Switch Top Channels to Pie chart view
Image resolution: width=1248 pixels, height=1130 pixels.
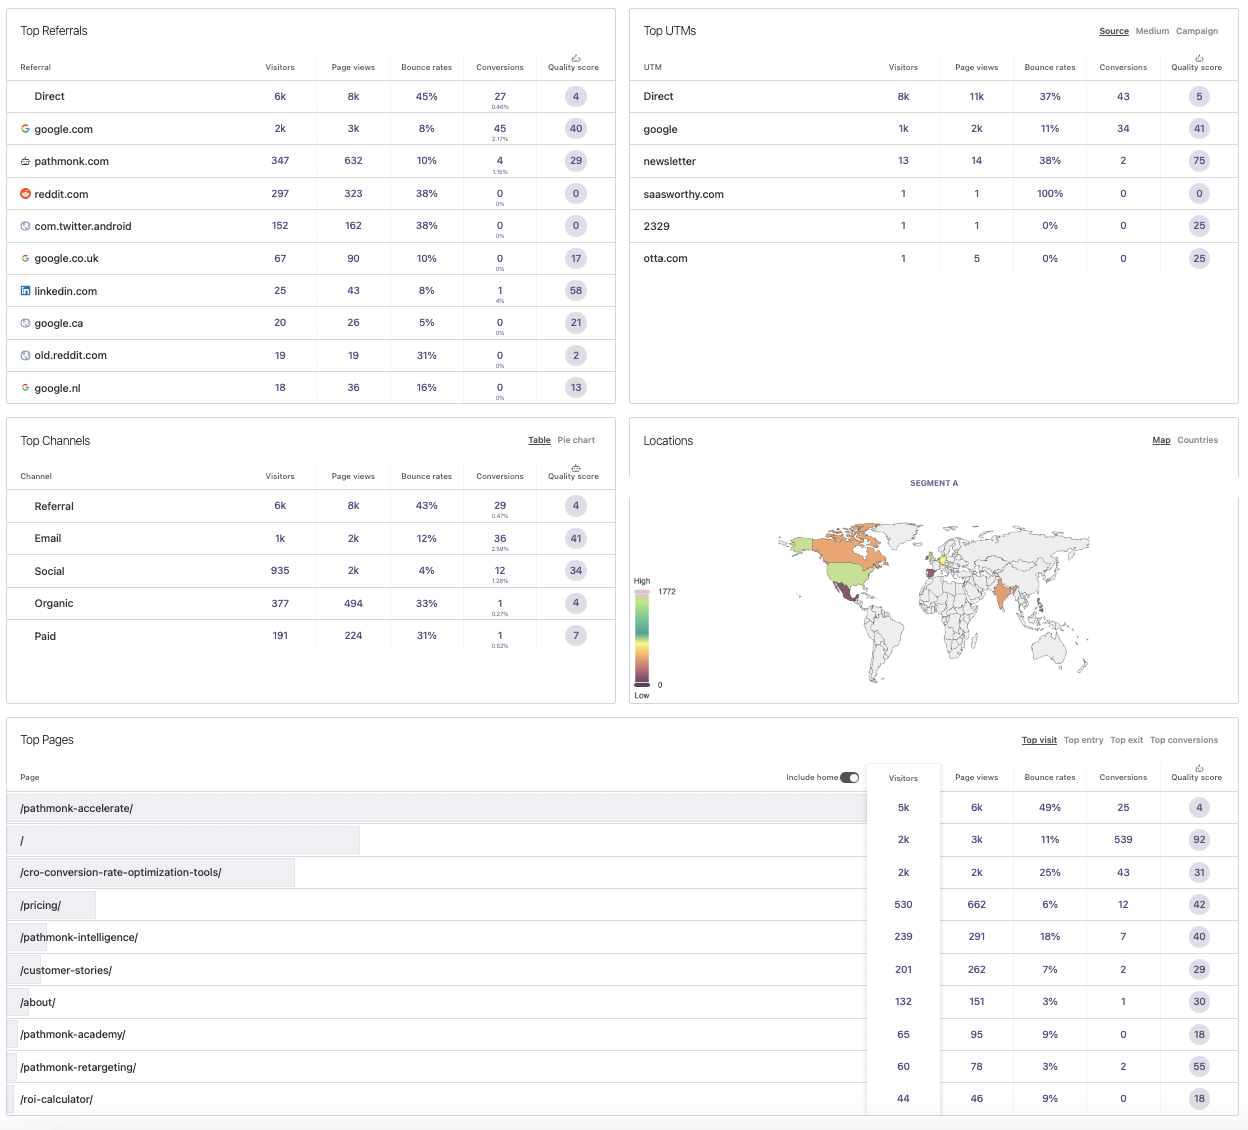point(576,440)
